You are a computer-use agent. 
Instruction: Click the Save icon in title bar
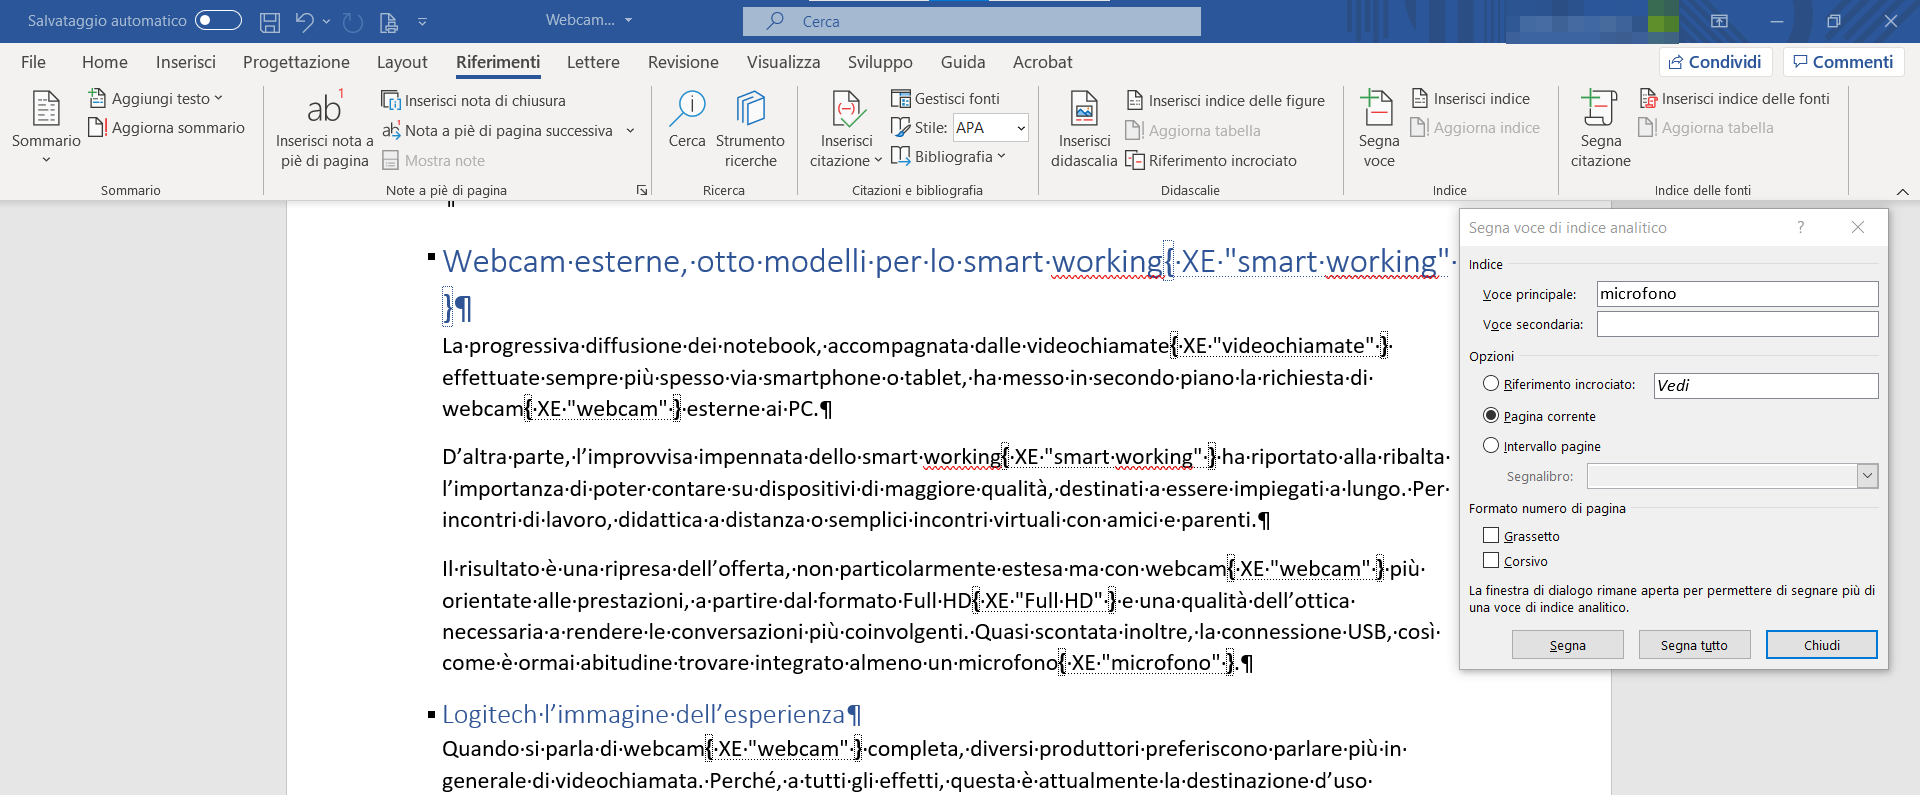269,21
